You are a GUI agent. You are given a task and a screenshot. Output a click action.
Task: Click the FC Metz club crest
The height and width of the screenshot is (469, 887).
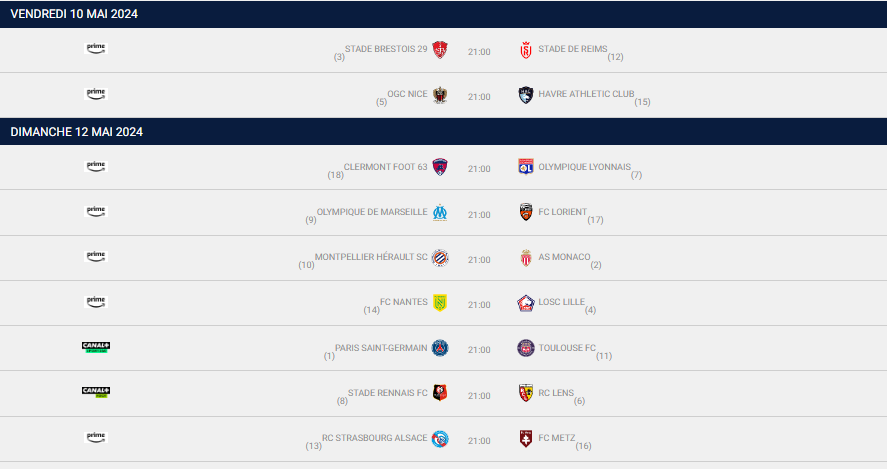tap(526, 438)
